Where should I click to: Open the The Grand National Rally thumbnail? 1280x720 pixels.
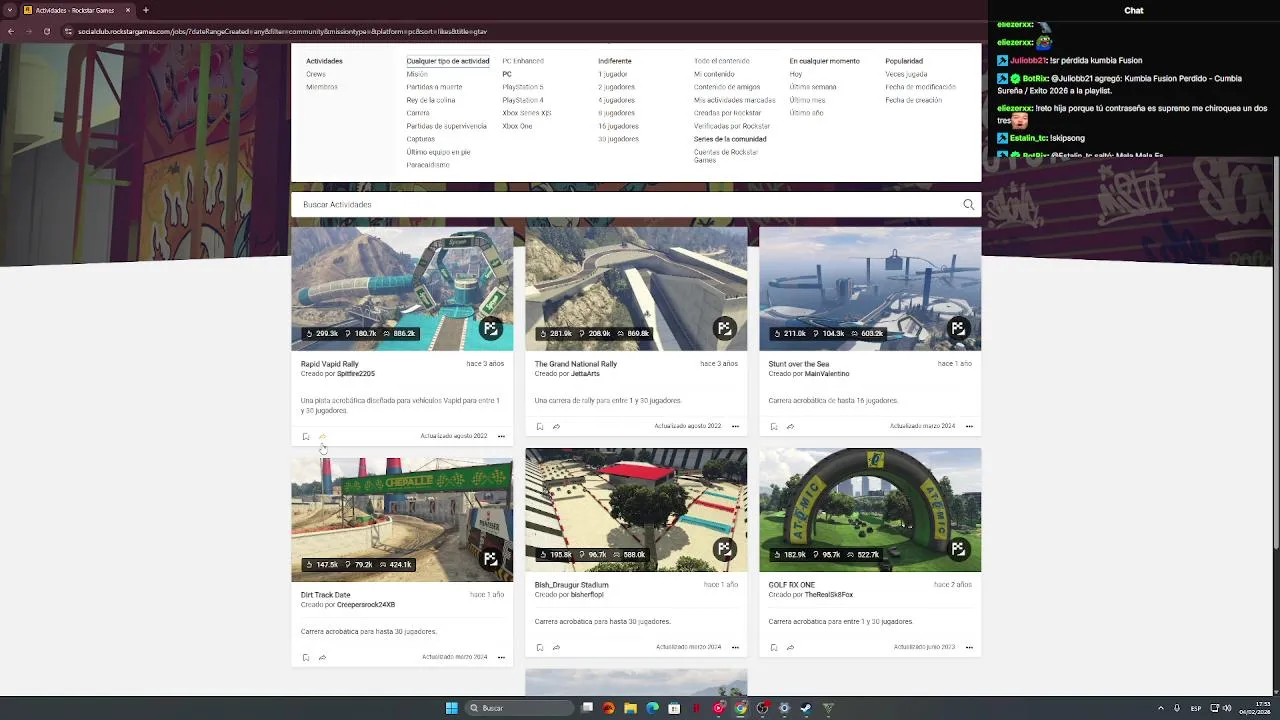click(636, 289)
